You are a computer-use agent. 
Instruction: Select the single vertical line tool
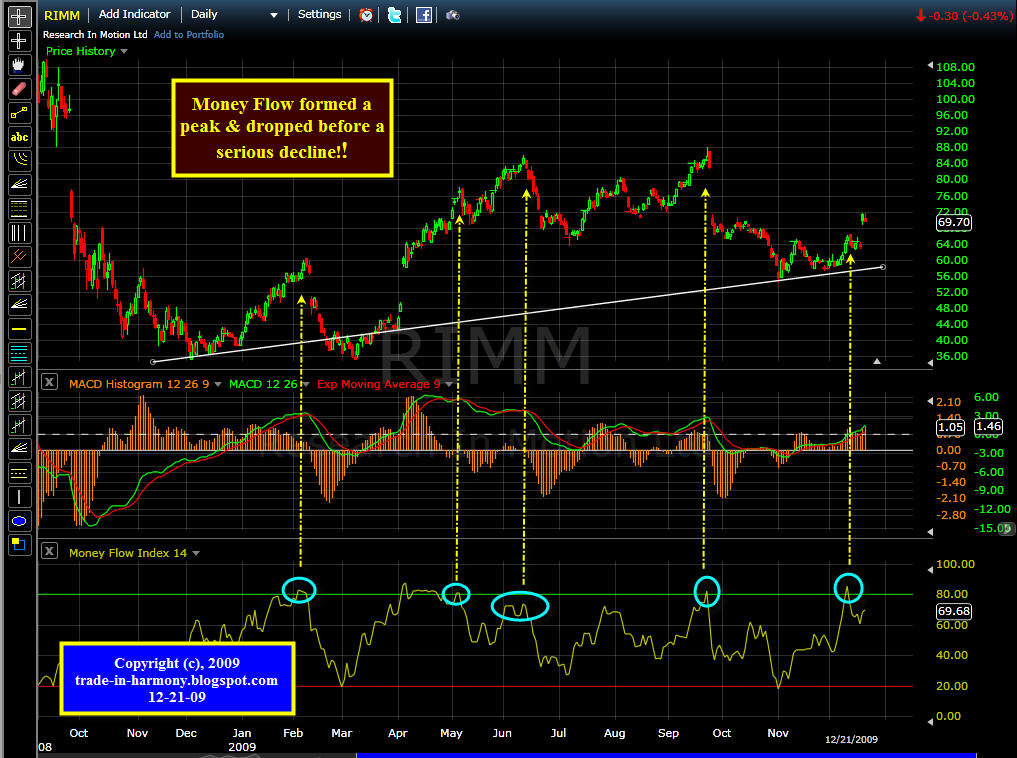(x=19, y=497)
